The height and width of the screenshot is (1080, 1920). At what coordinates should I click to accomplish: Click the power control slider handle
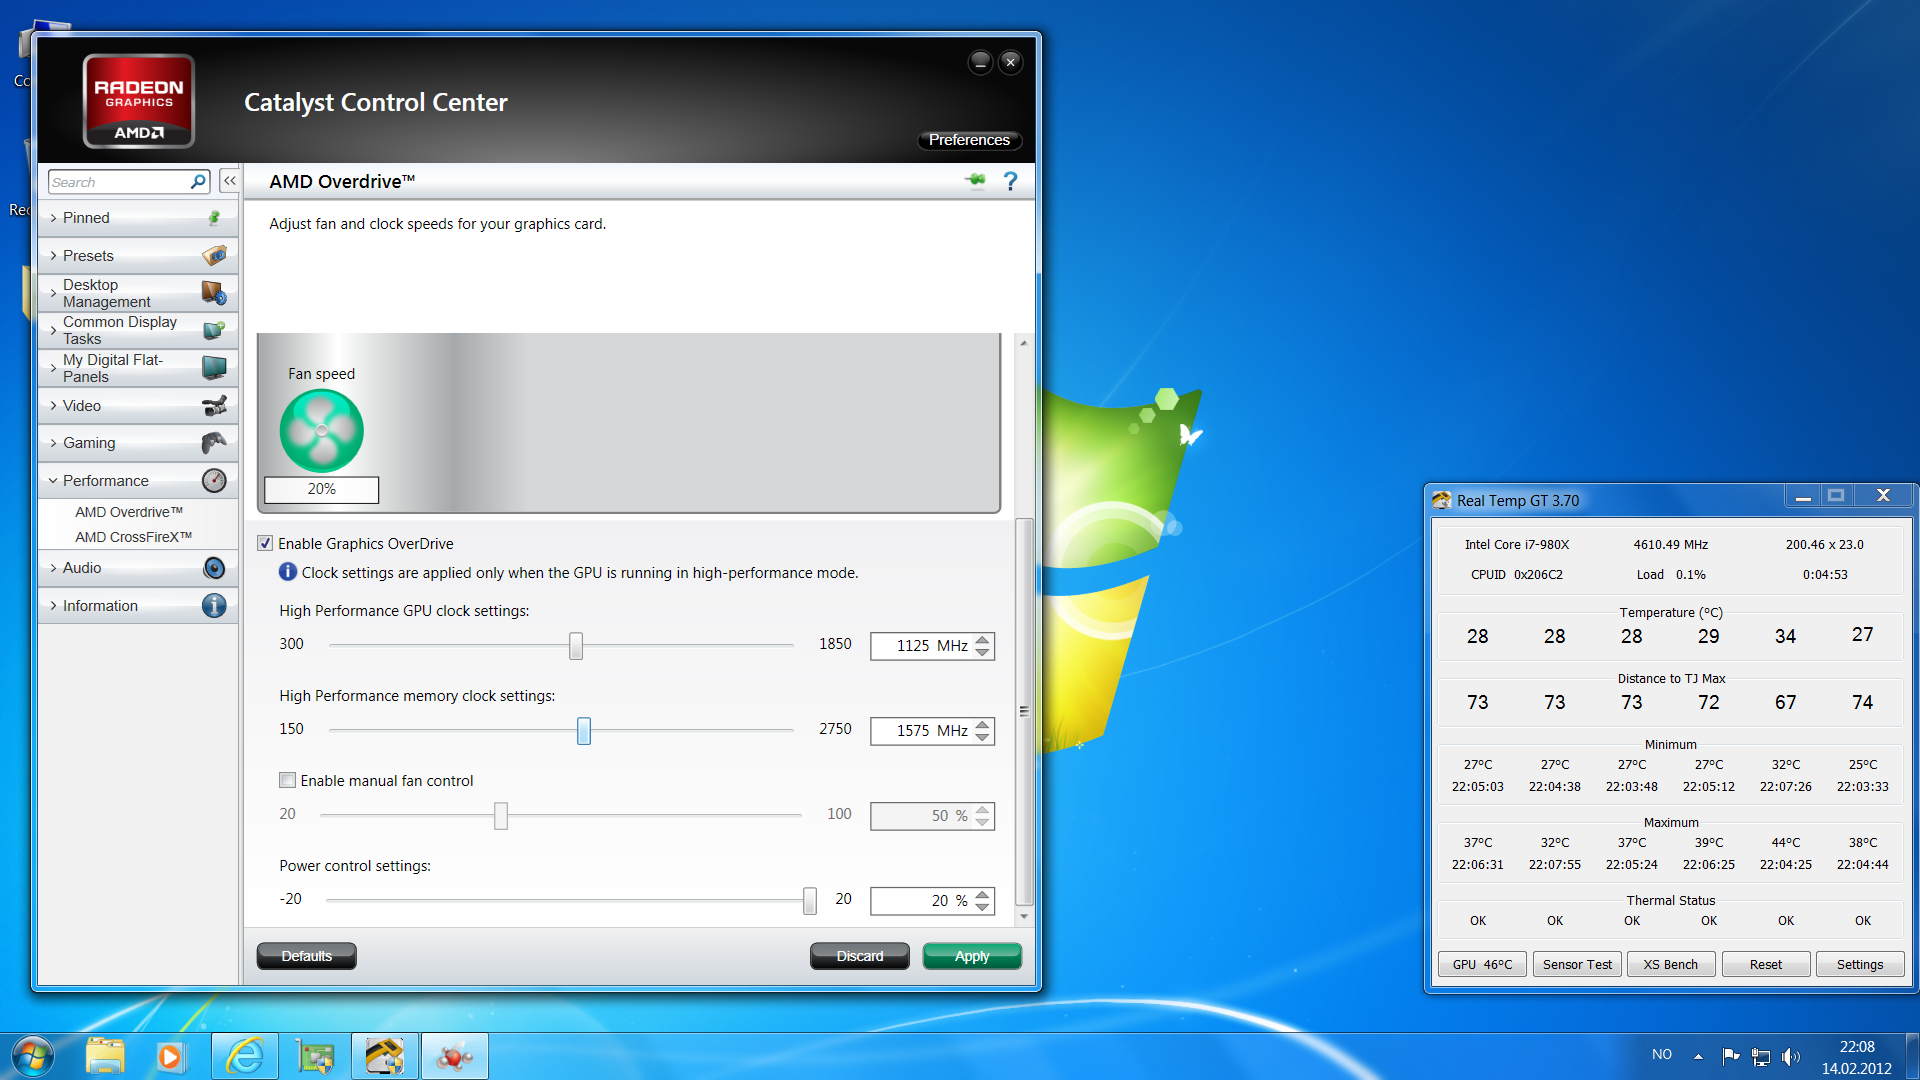click(x=810, y=901)
